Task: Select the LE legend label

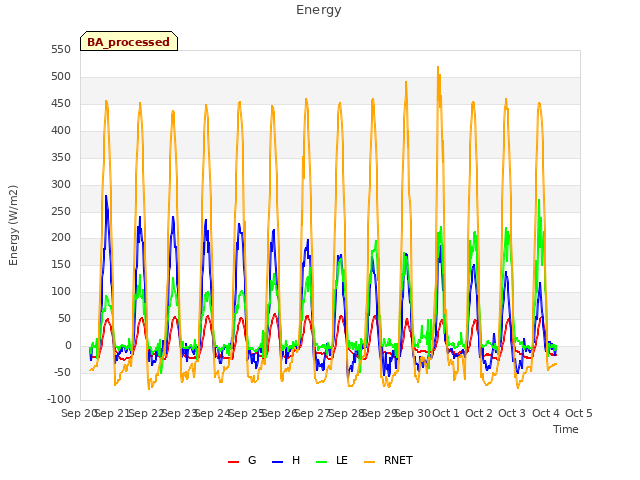Action: pos(342,460)
